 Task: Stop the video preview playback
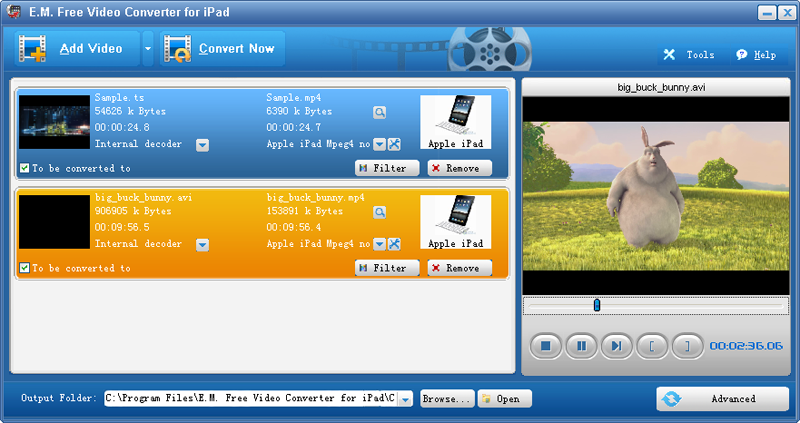[x=545, y=346]
